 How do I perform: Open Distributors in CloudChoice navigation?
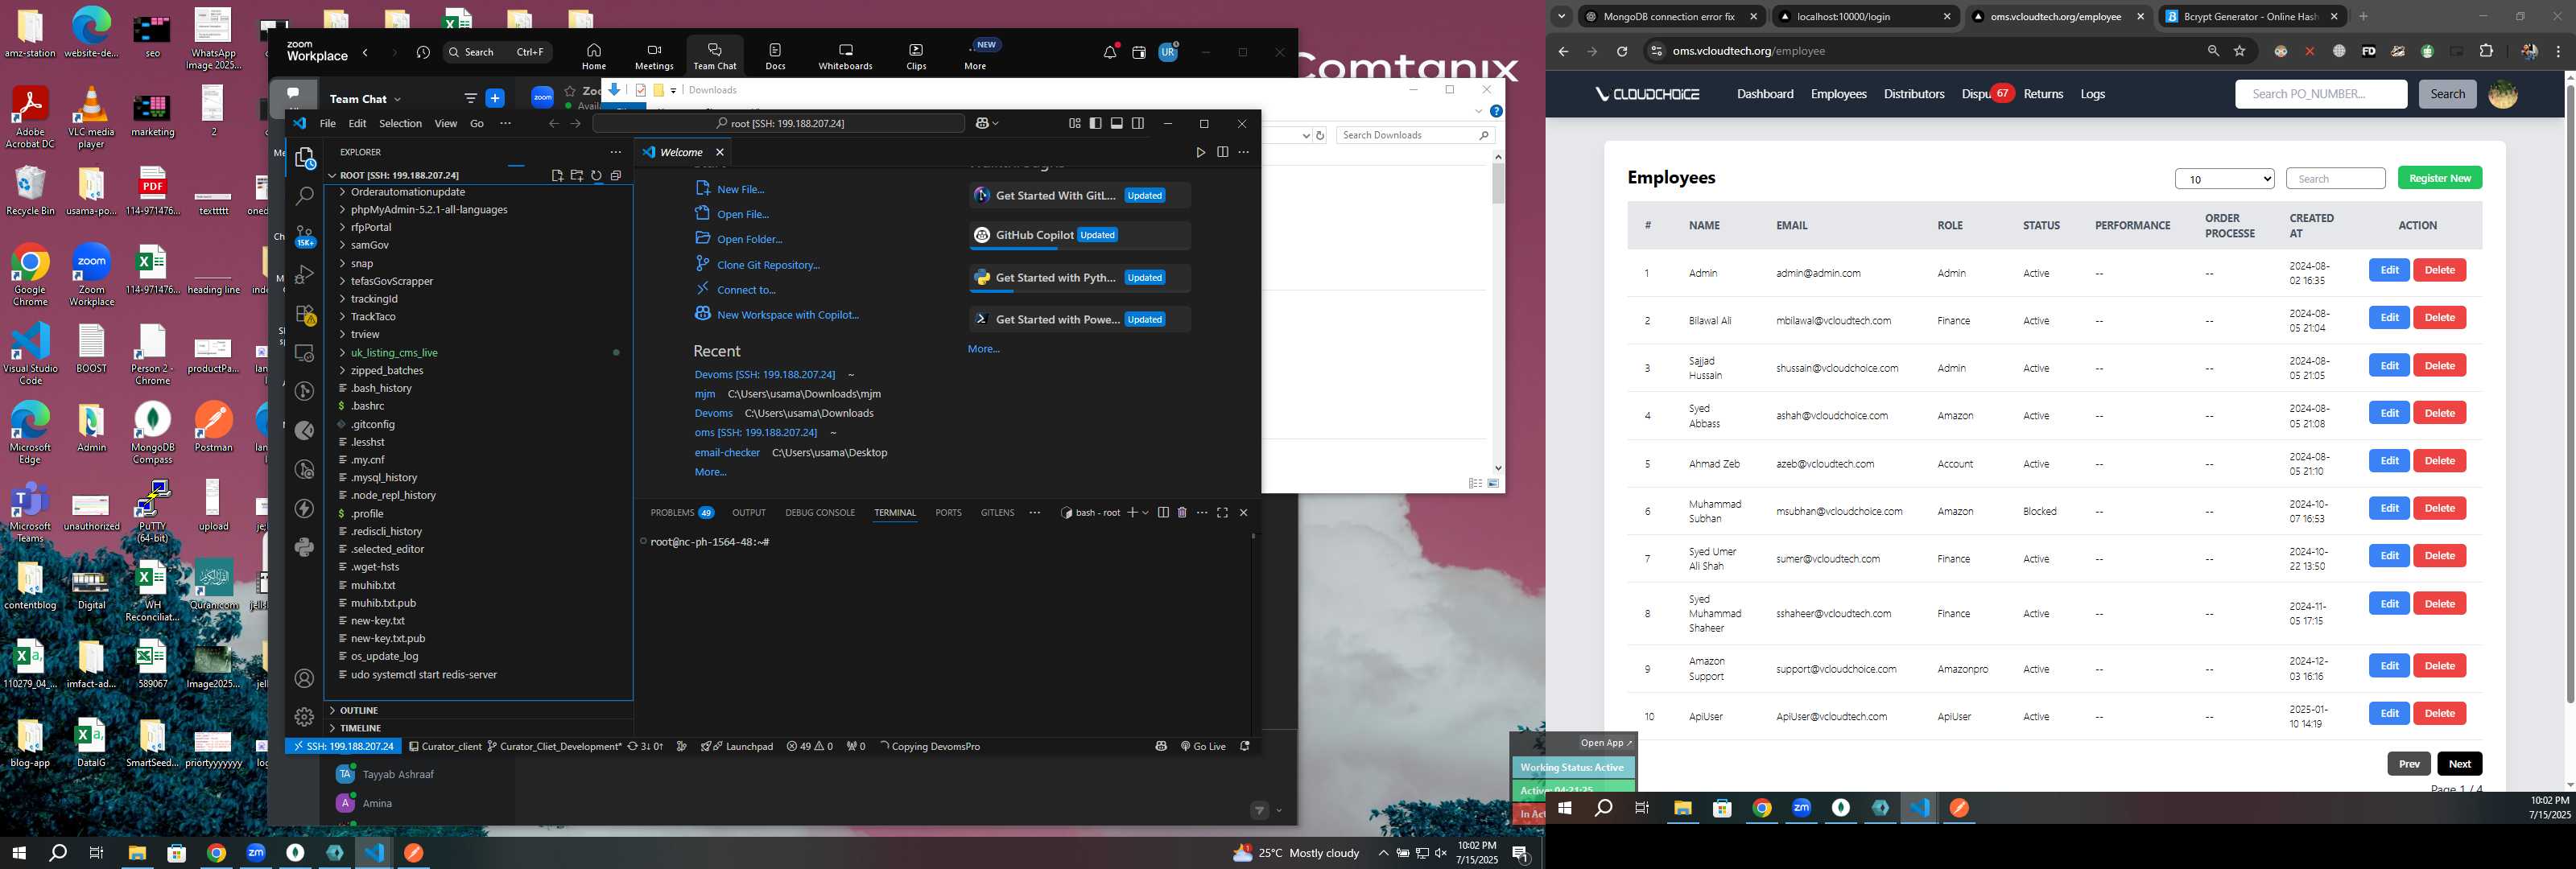tap(1913, 94)
